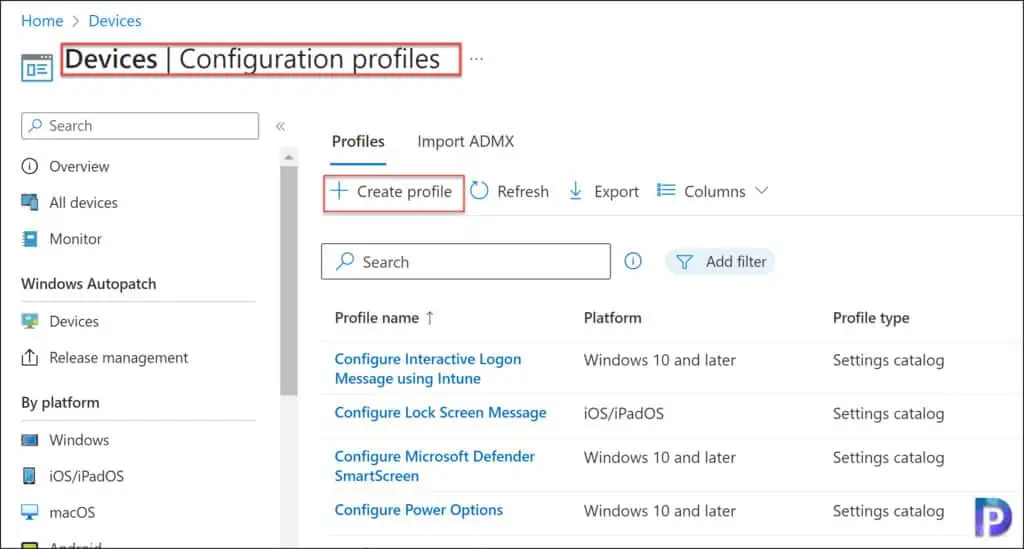Screen dimensions: 1024x549
Task: Open the ellipsis more options beside title
Action: pyautogui.click(x=476, y=59)
